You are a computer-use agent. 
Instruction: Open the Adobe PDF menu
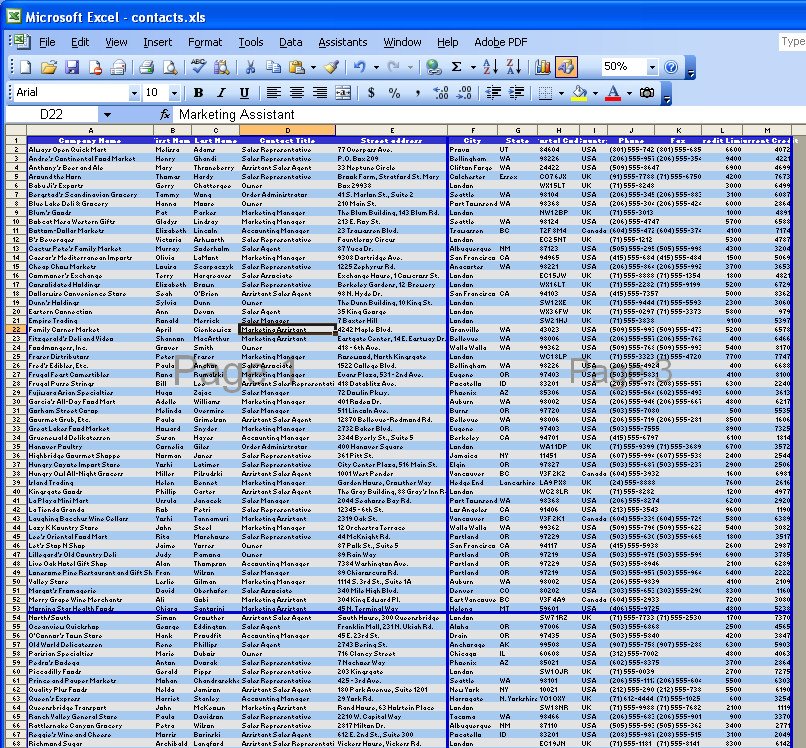tap(501, 42)
